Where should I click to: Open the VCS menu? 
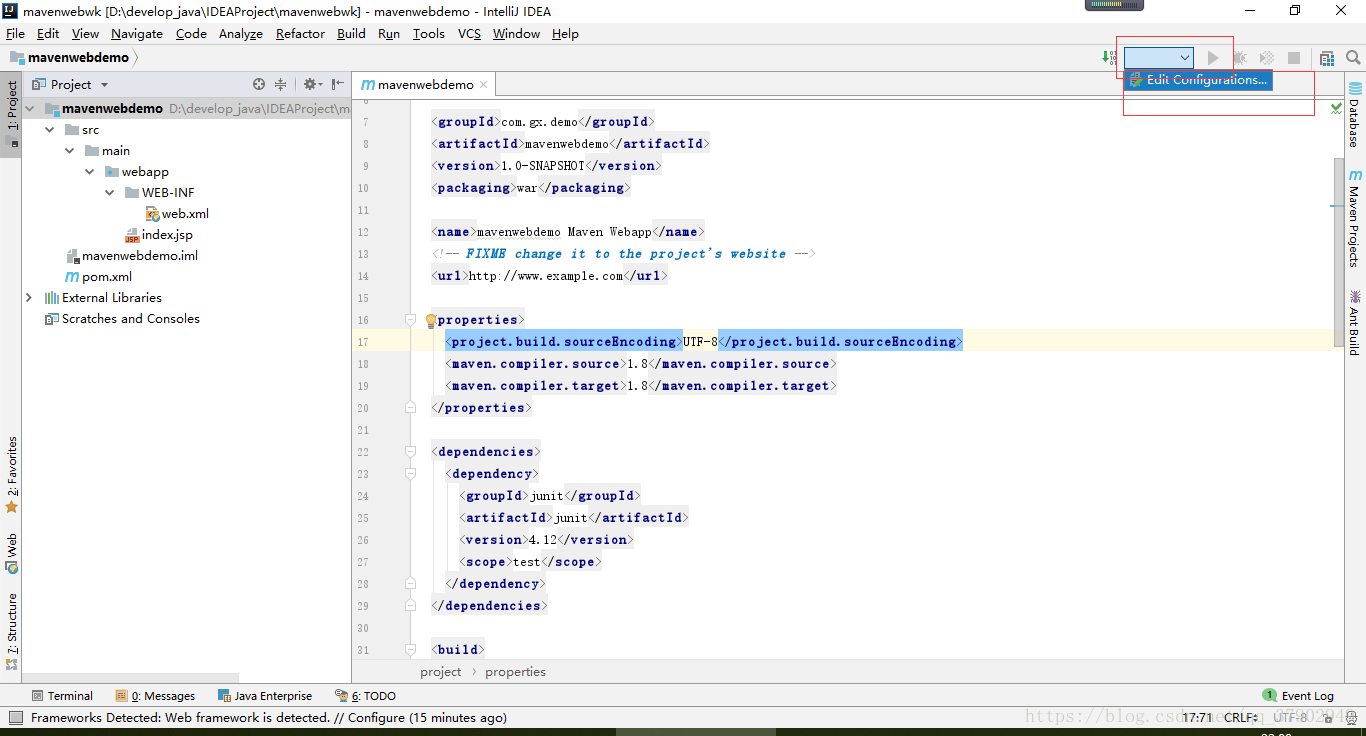pyautogui.click(x=469, y=33)
